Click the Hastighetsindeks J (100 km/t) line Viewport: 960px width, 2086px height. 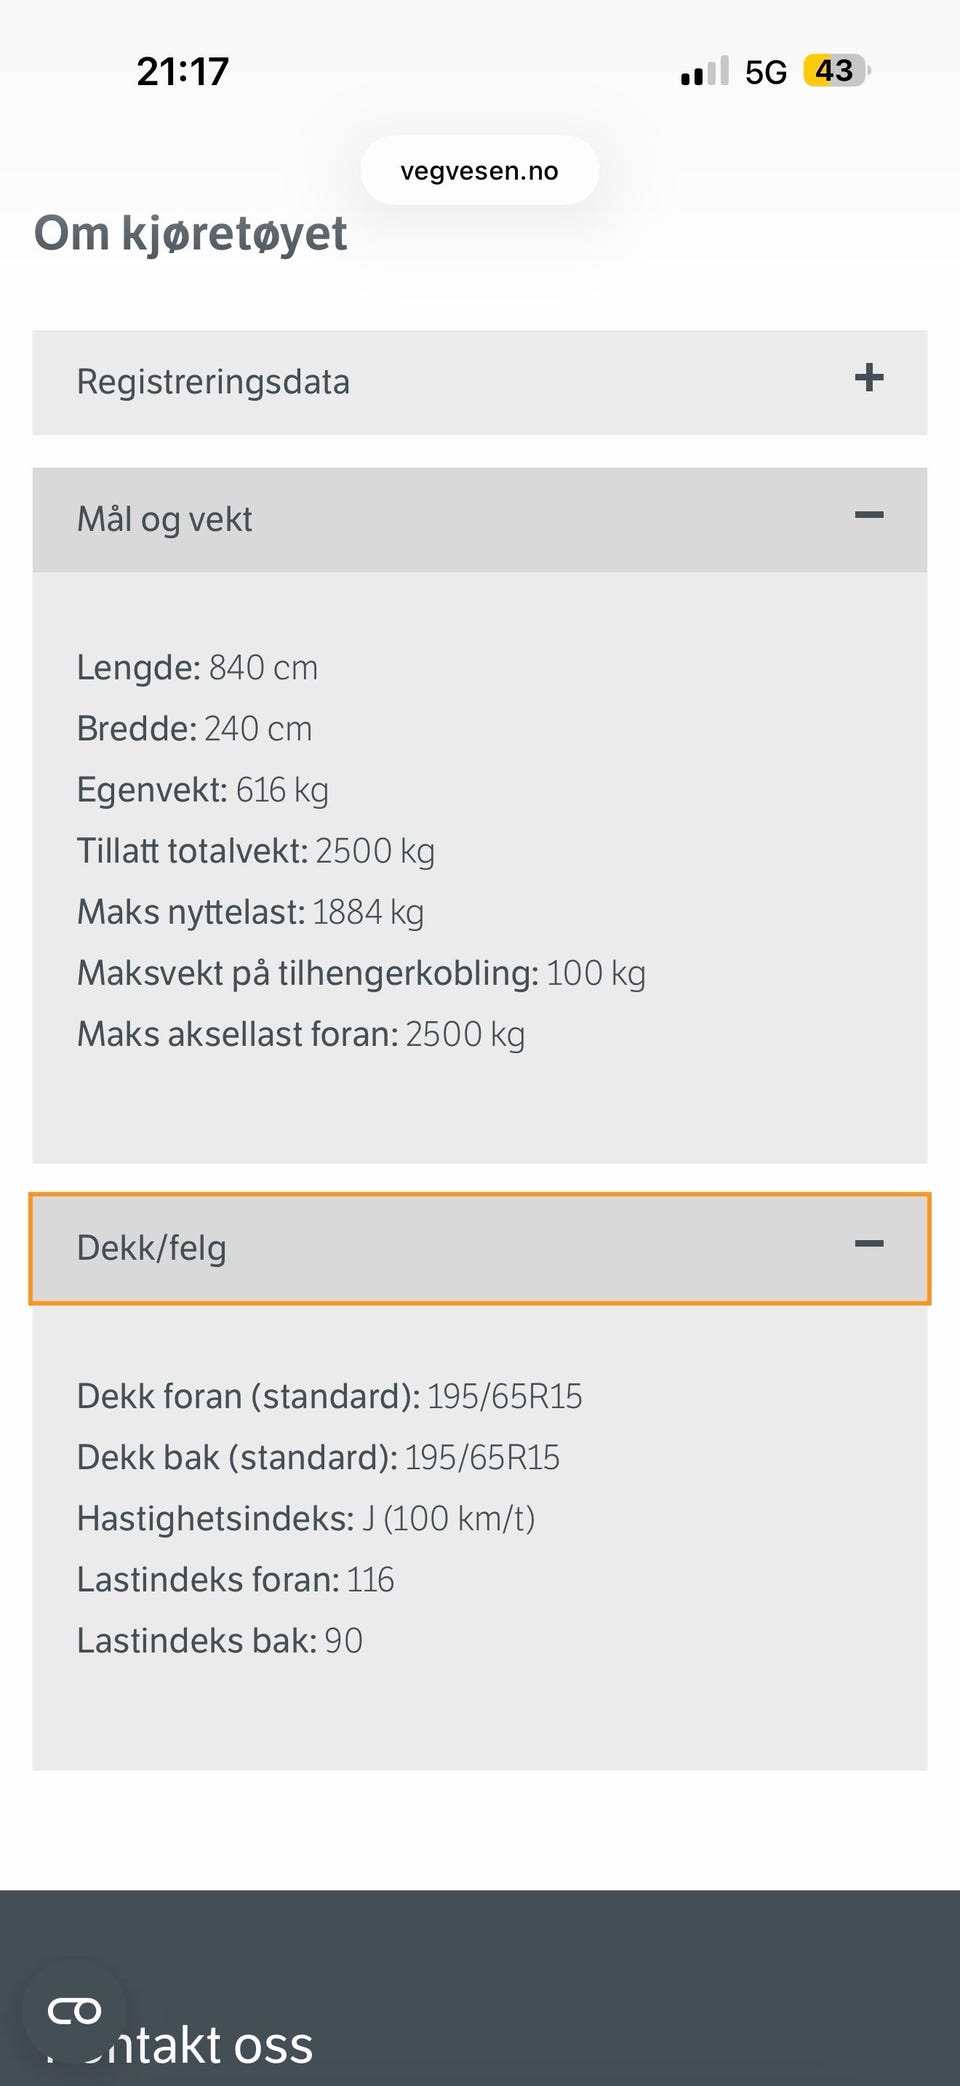306,1519
